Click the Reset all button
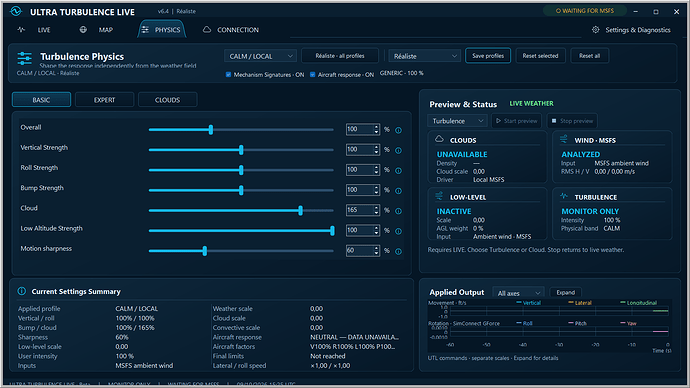 point(590,56)
